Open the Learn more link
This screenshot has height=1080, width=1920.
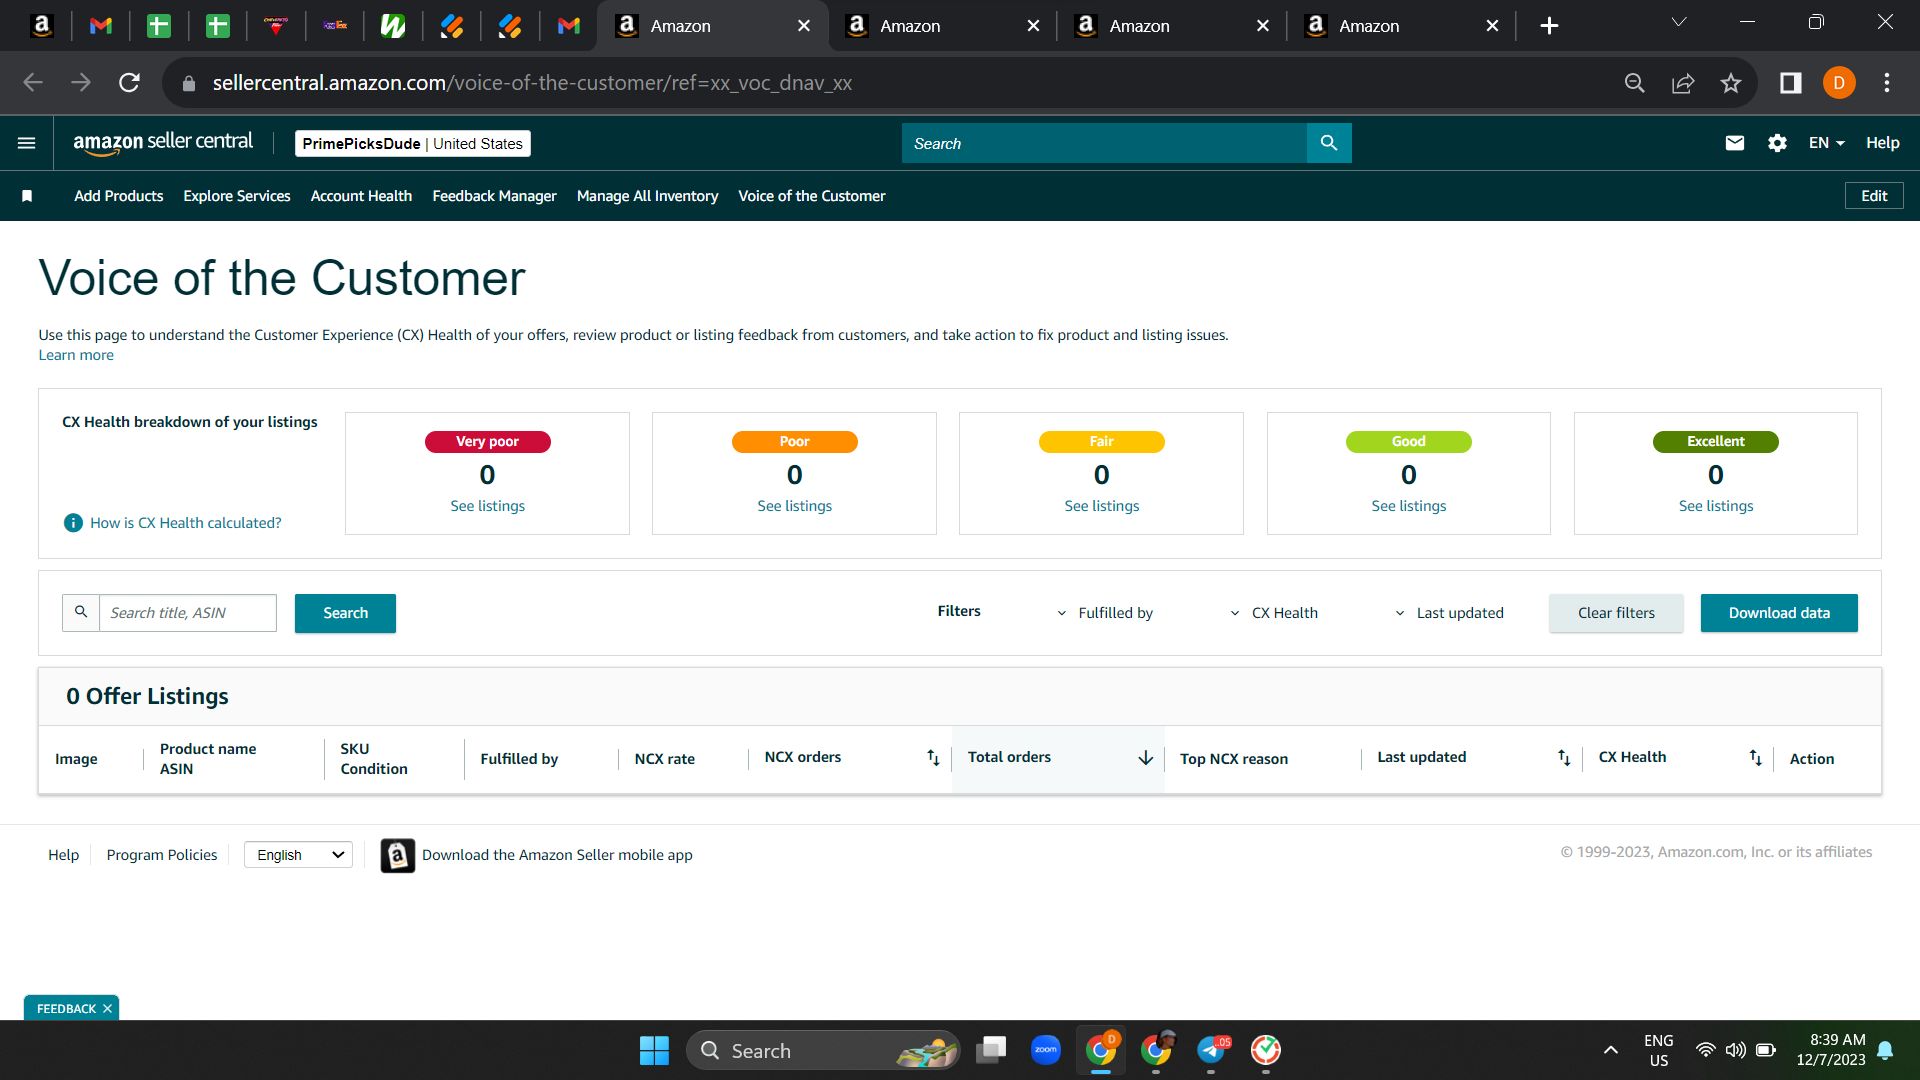click(76, 355)
